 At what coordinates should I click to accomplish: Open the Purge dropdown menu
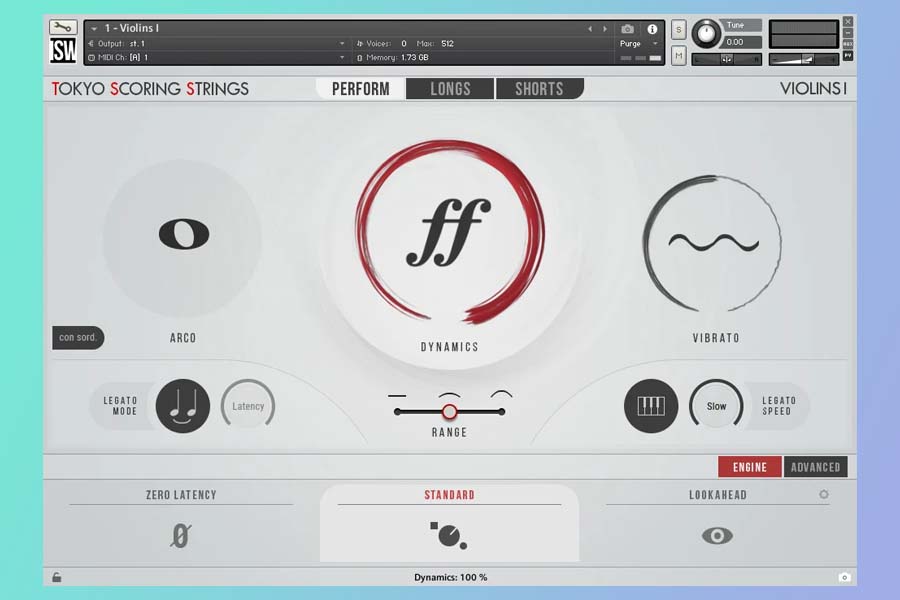(x=639, y=44)
